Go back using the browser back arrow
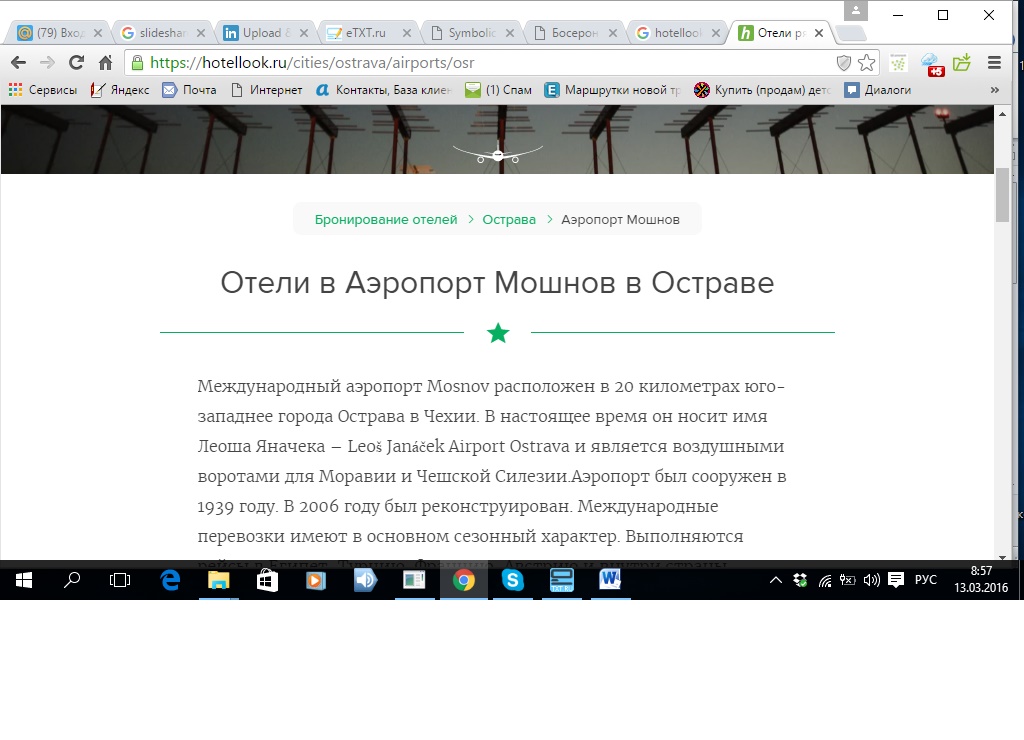The width and height of the screenshot is (1024, 740). click(18, 63)
